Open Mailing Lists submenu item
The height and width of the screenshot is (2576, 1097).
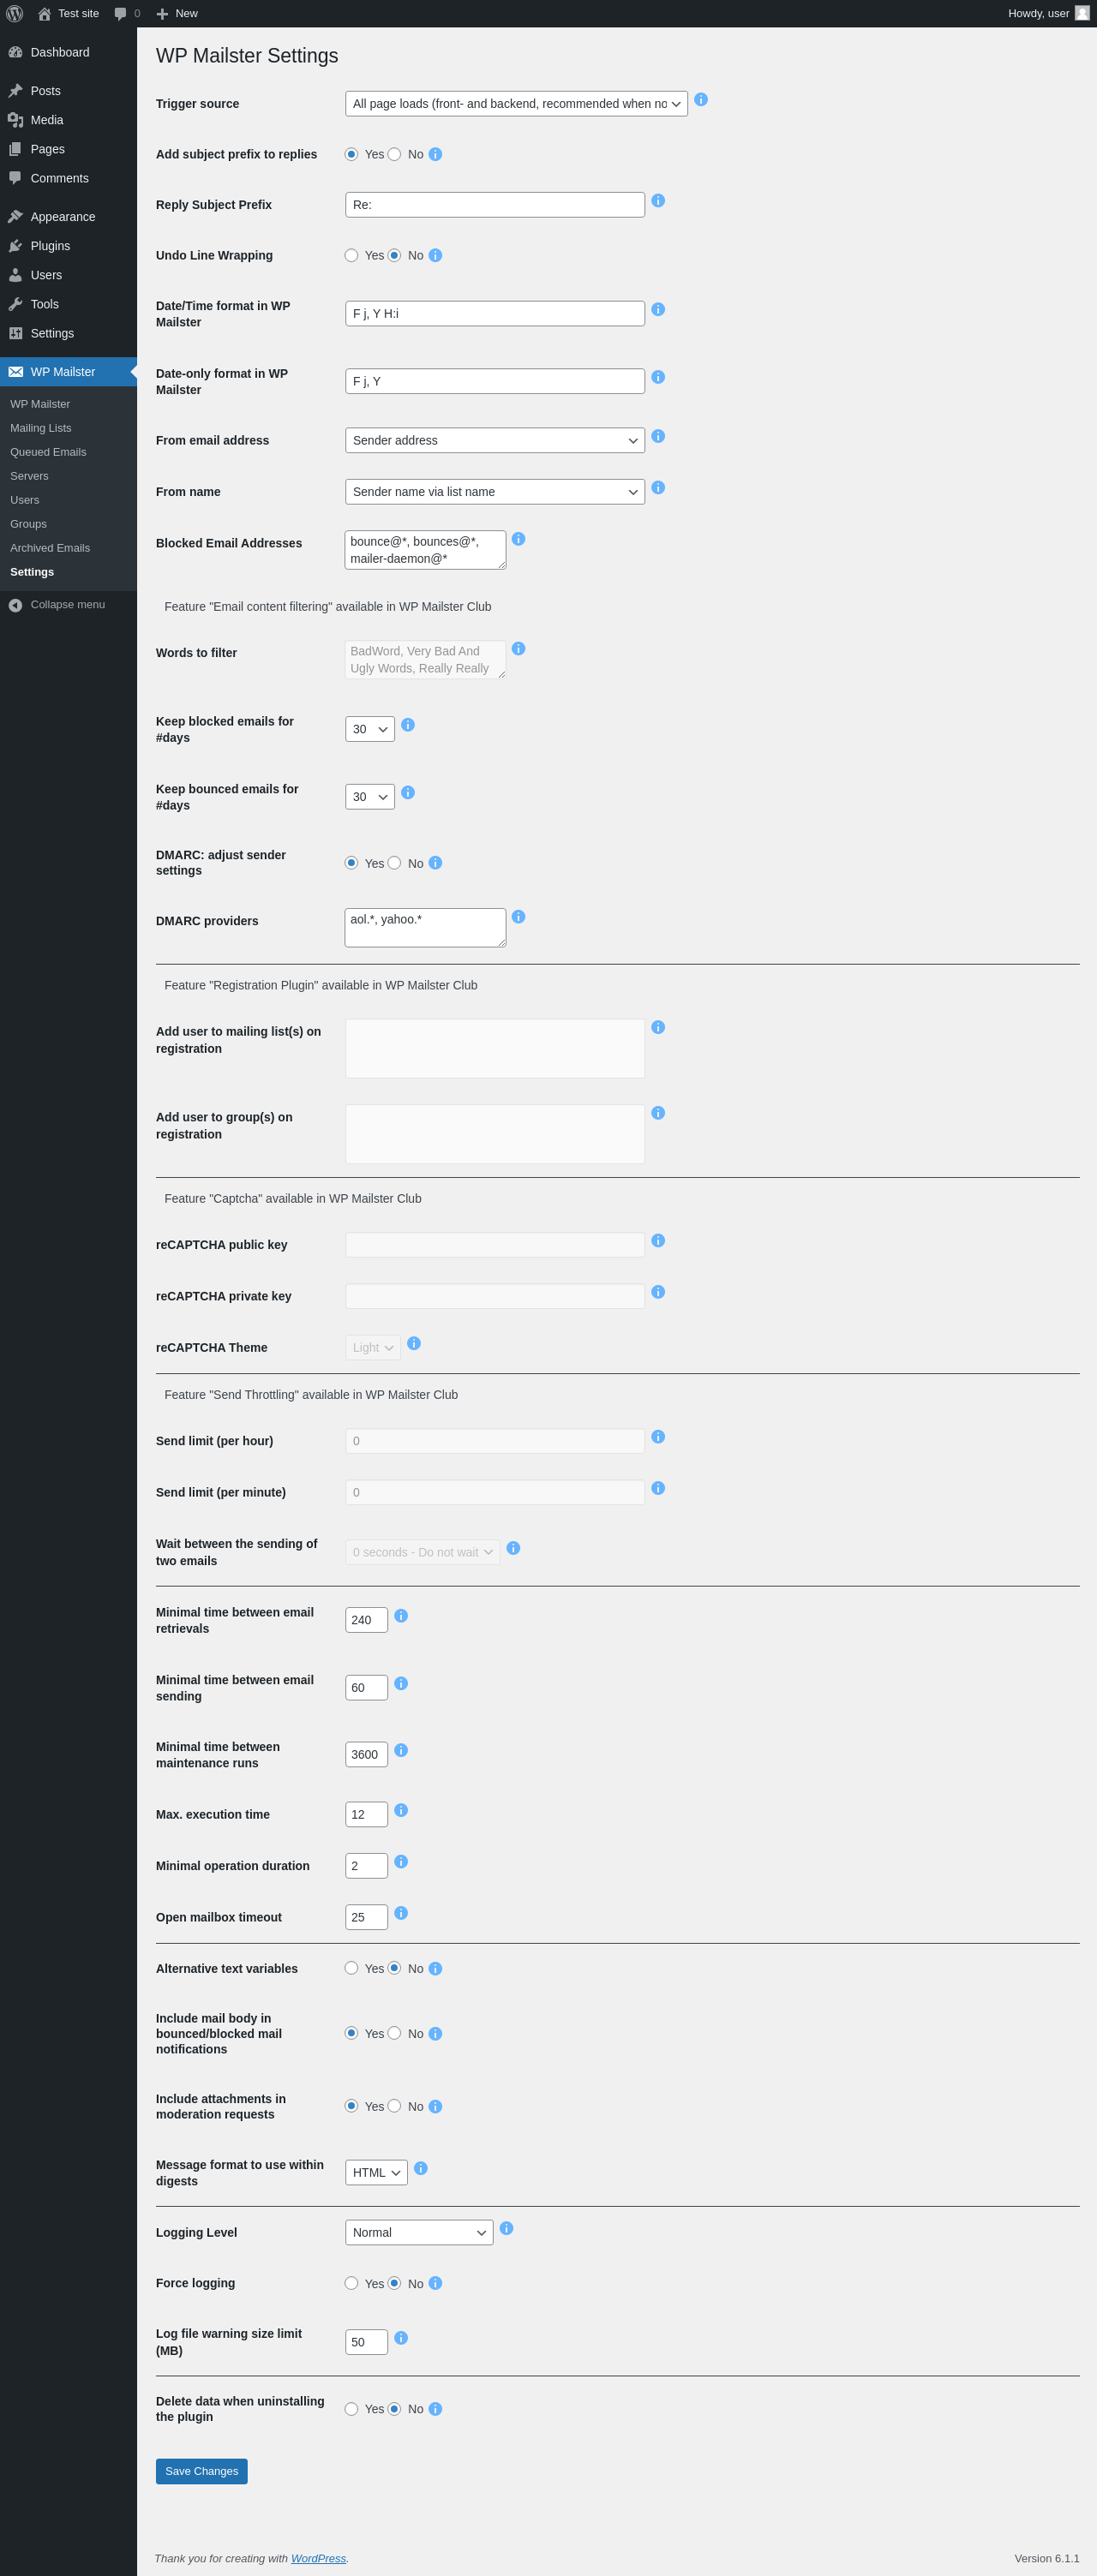(x=41, y=428)
